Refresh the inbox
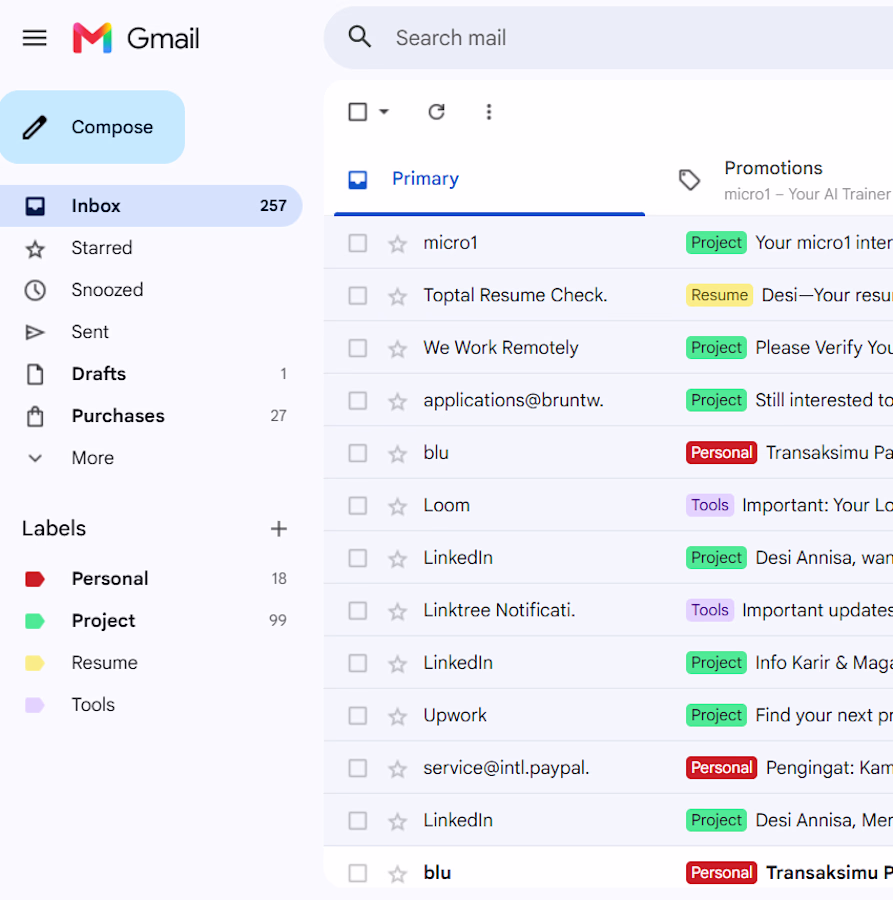Image resolution: width=893 pixels, height=900 pixels. [x=437, y=111]
